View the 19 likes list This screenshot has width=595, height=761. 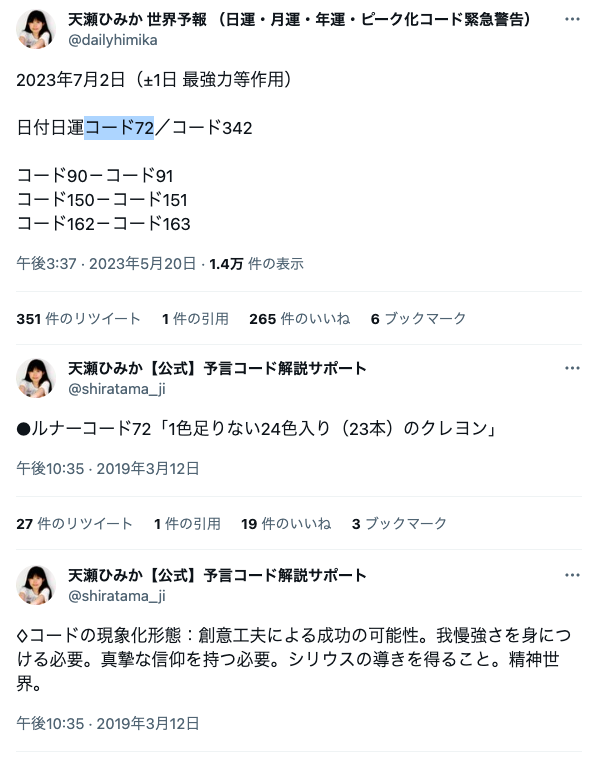[286, 524]
